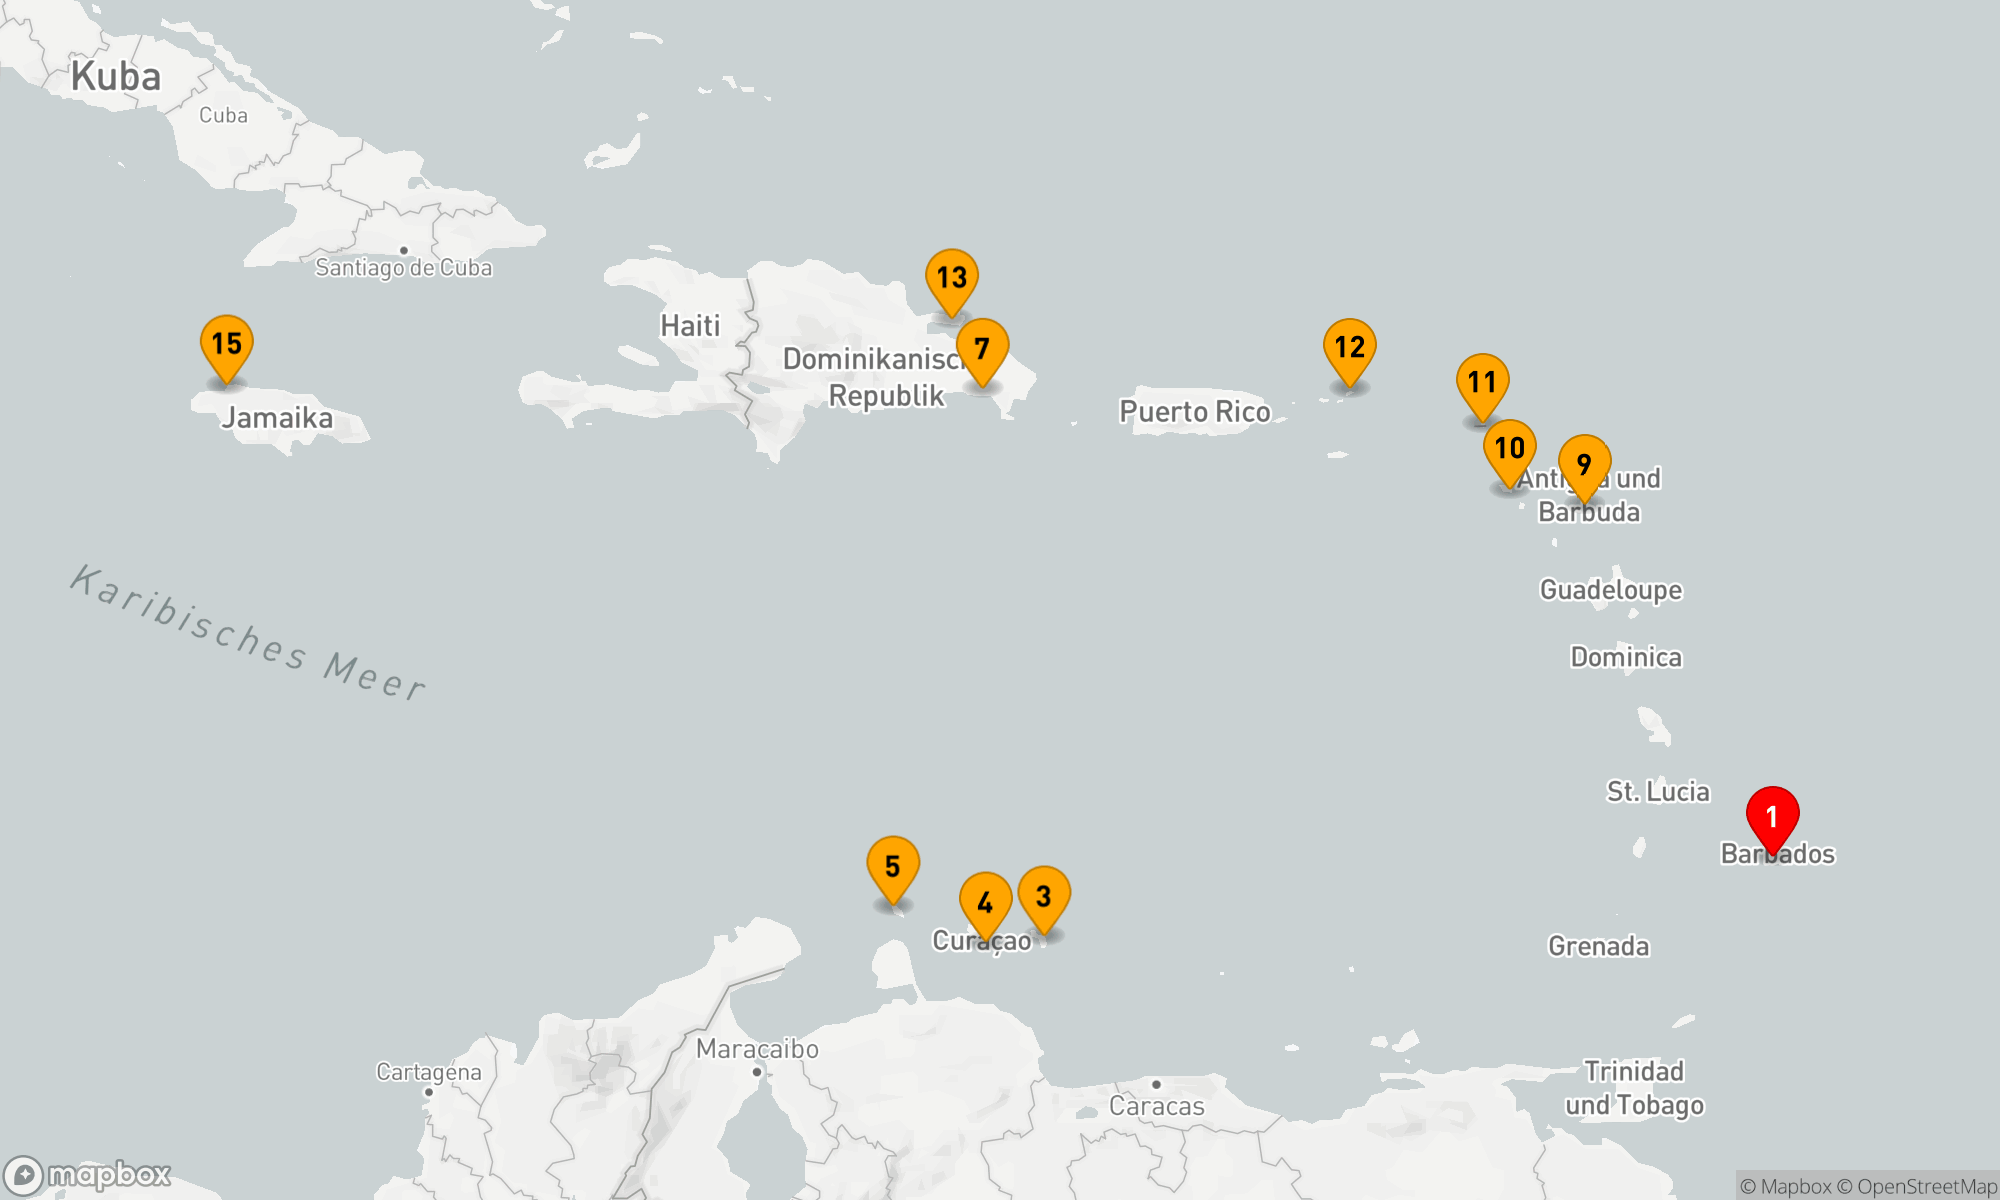2000x1200 pixels.
Task: Select map marker number 10
Action: [1509, 447]
